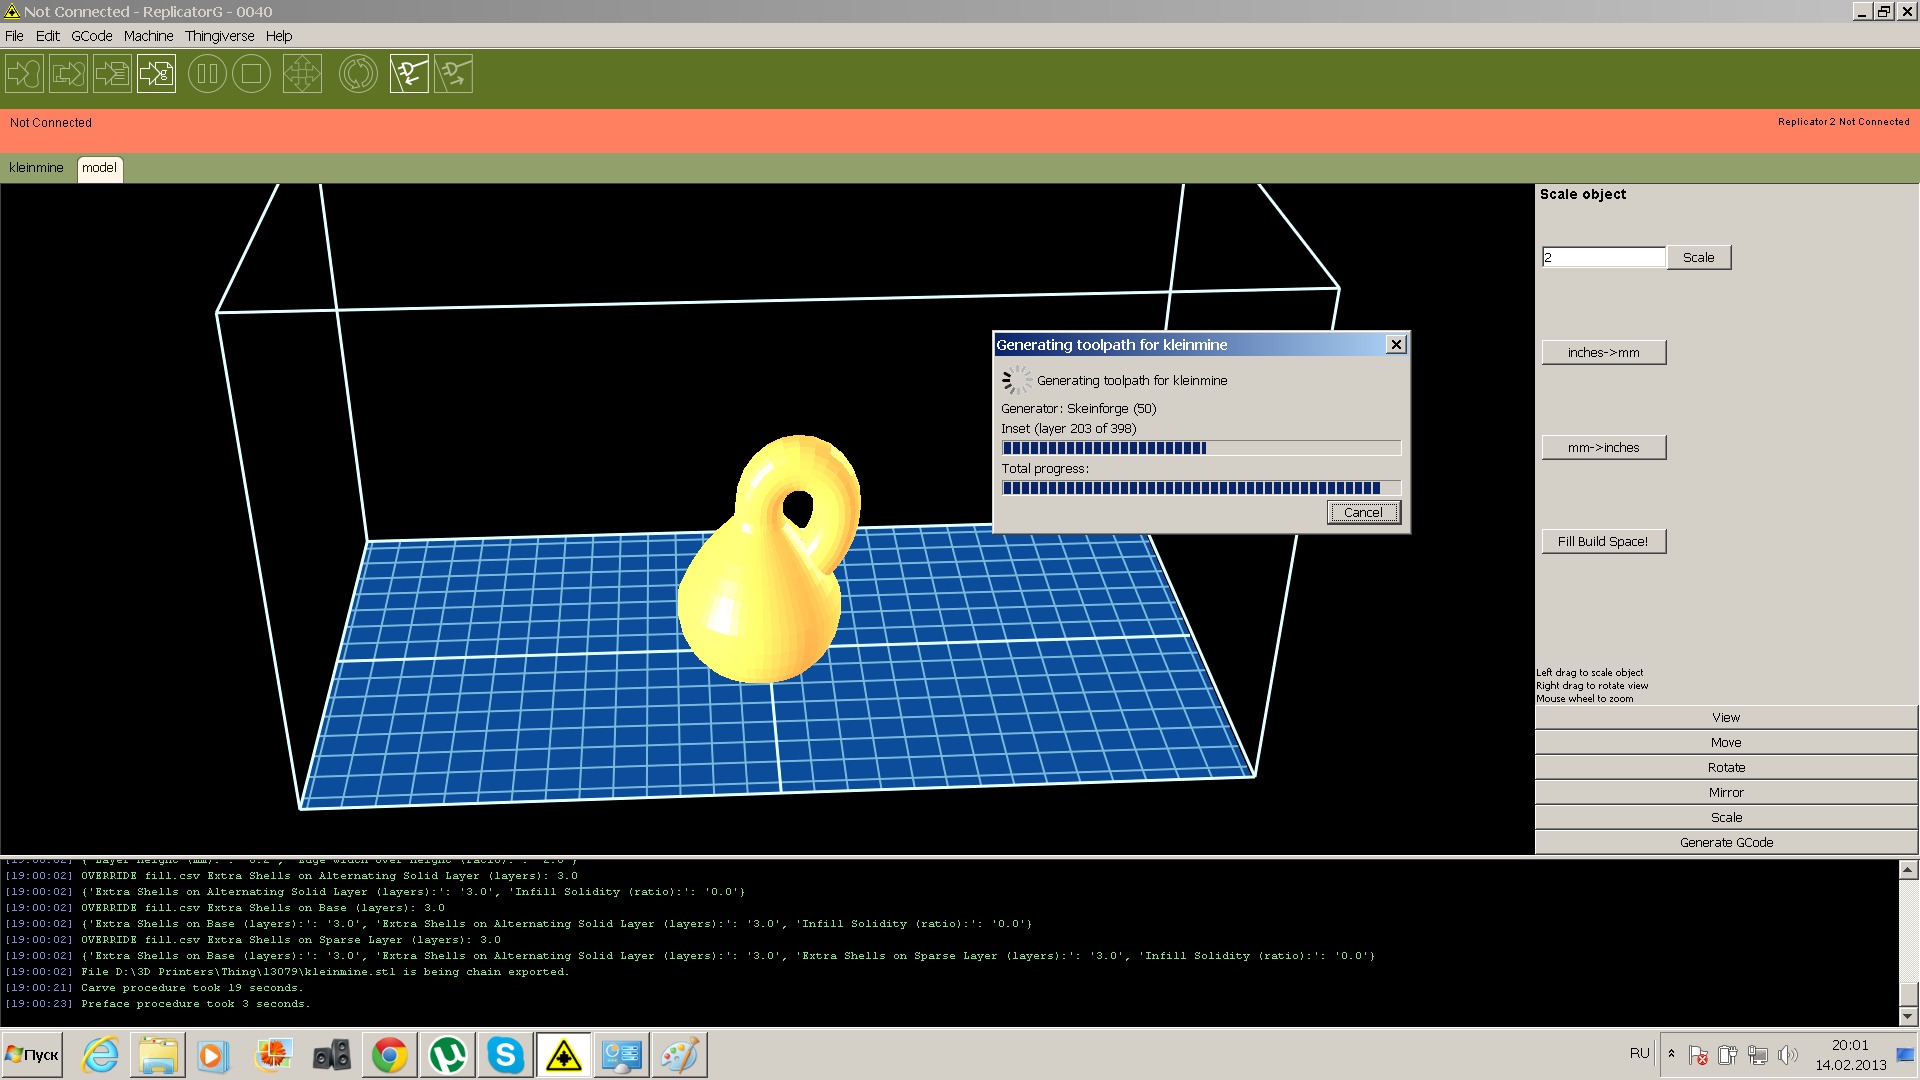This screenshot has width=1920, height=1080.
Task: Click console line 'Preface procedure took 3 seconds.'
Action: 196,1004
